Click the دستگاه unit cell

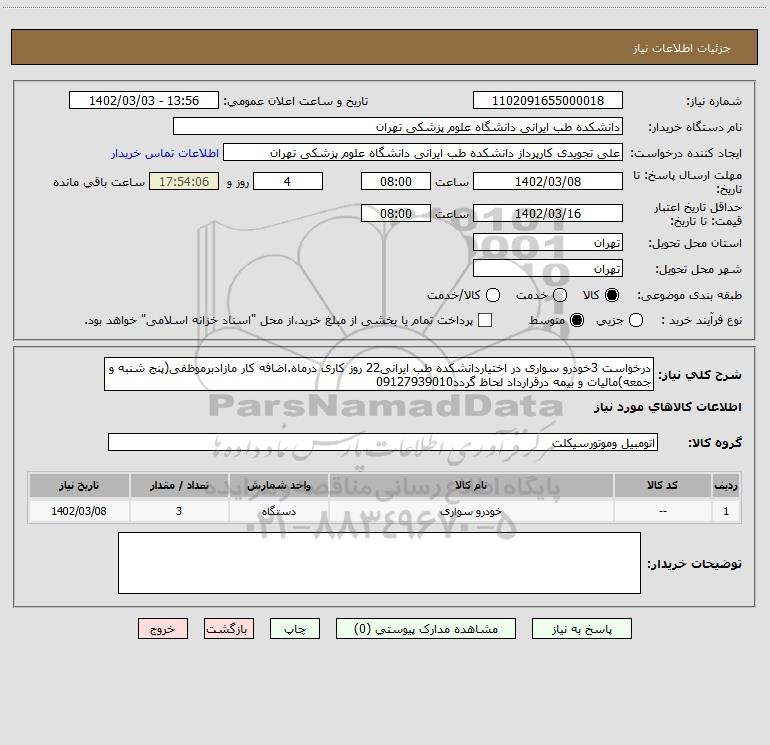278,511
